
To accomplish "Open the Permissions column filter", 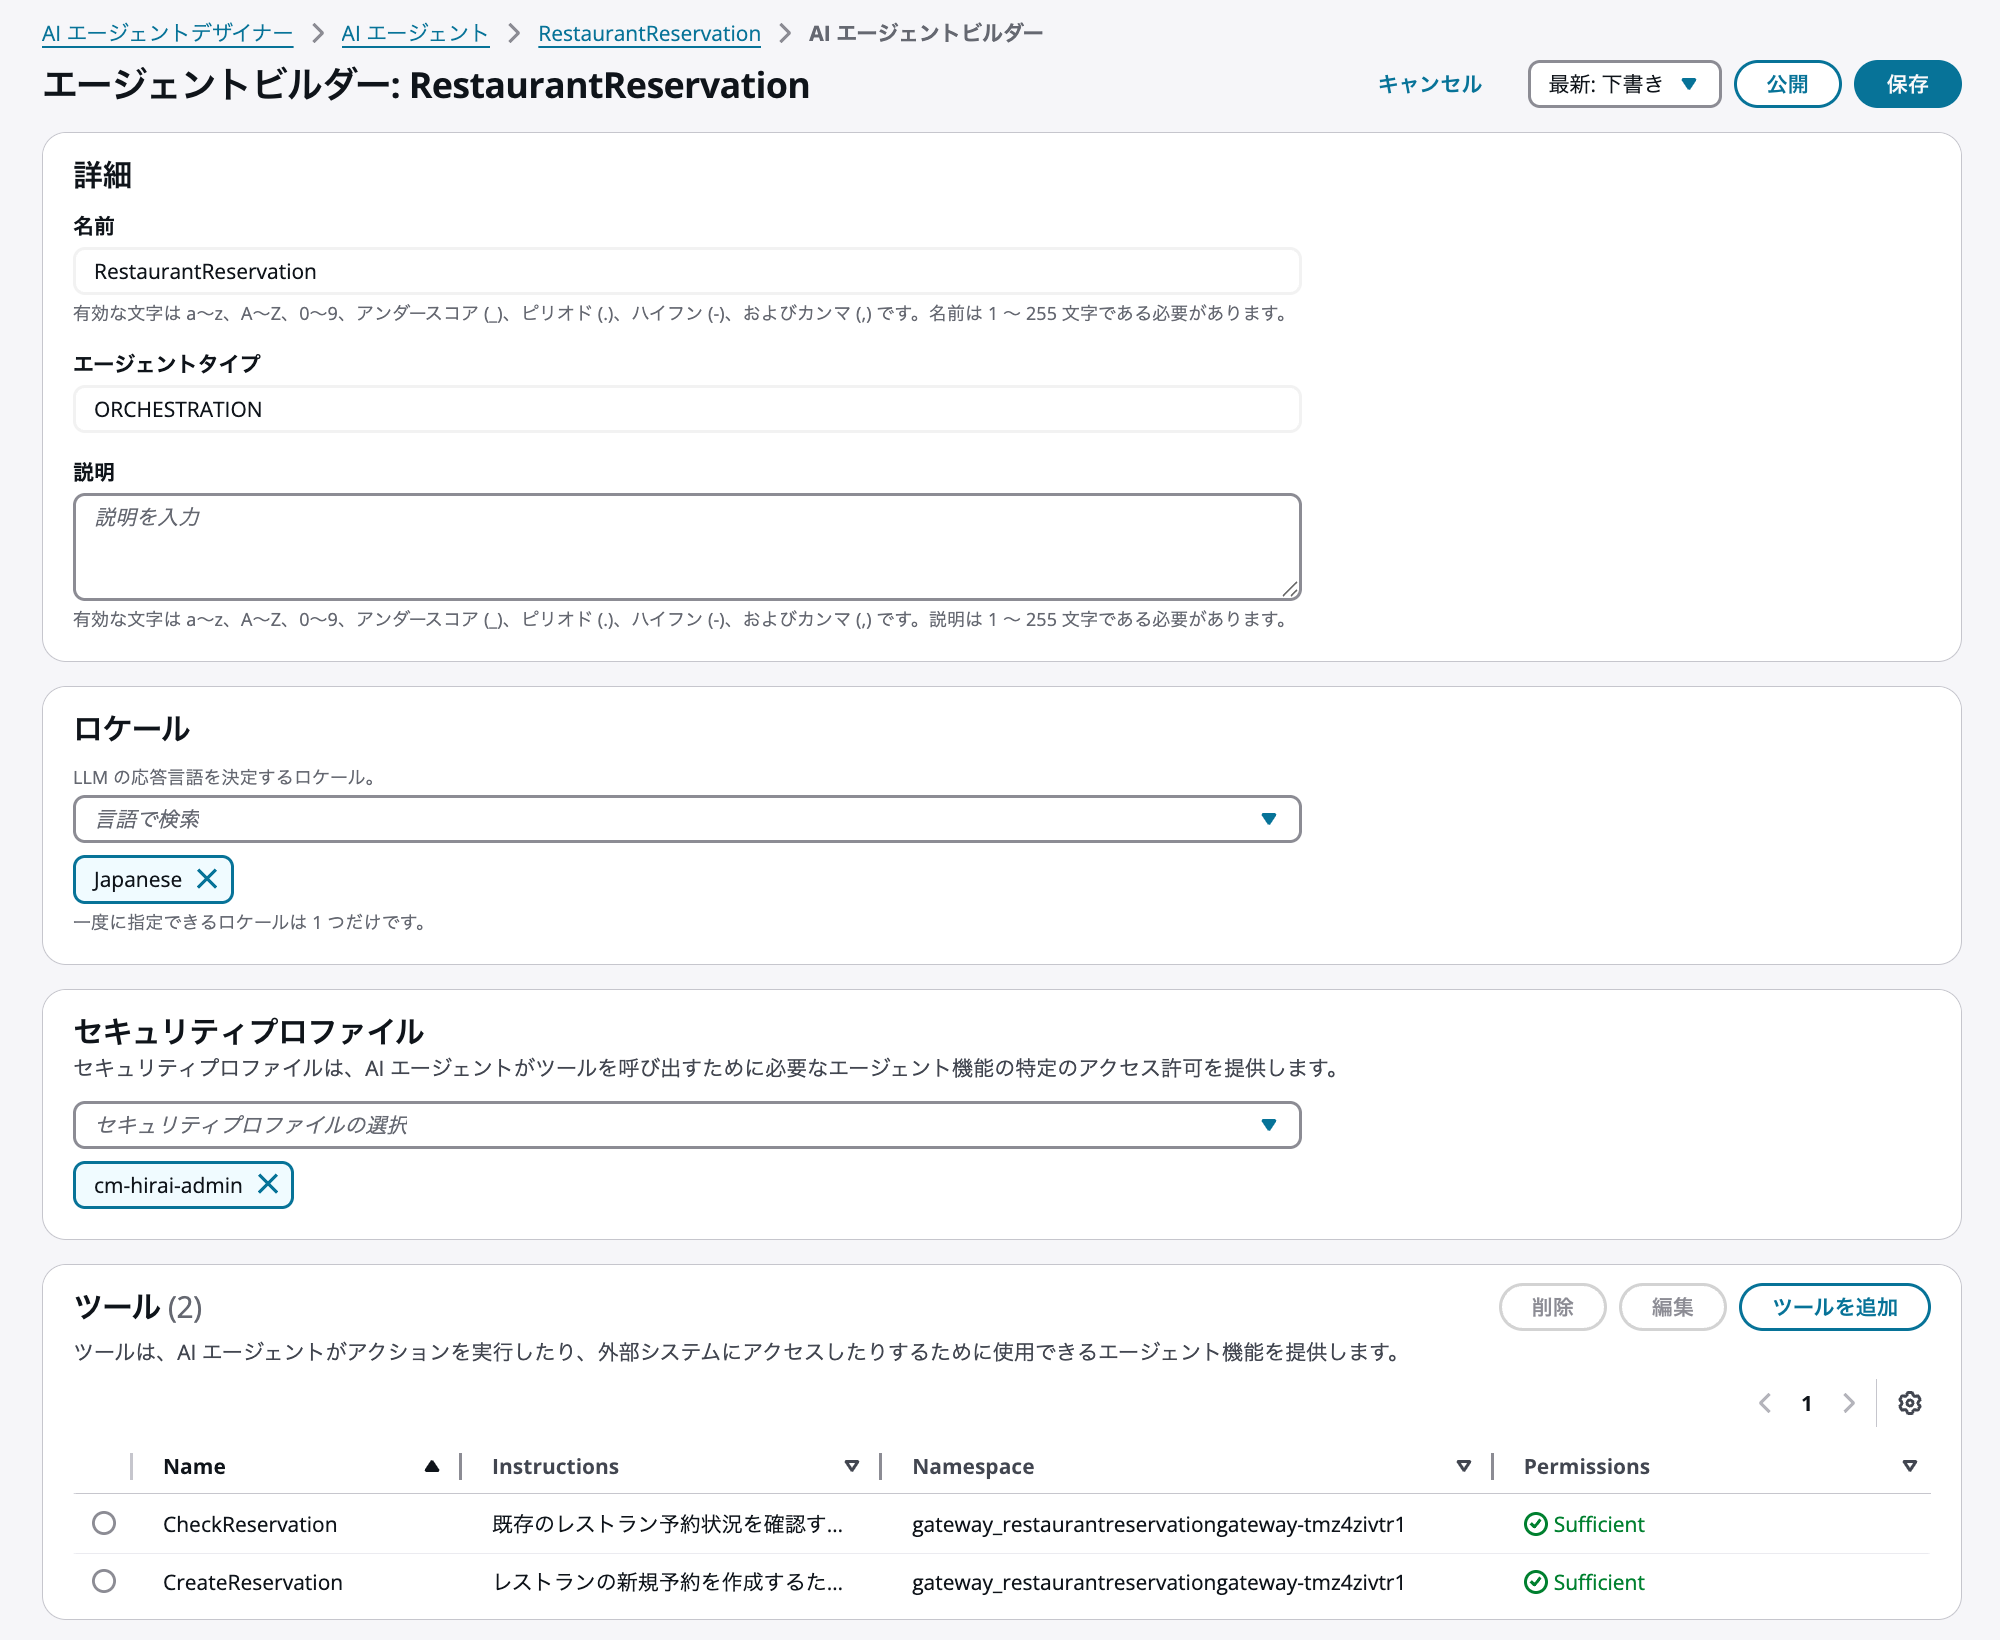I will click(x=1908, y=1466).
